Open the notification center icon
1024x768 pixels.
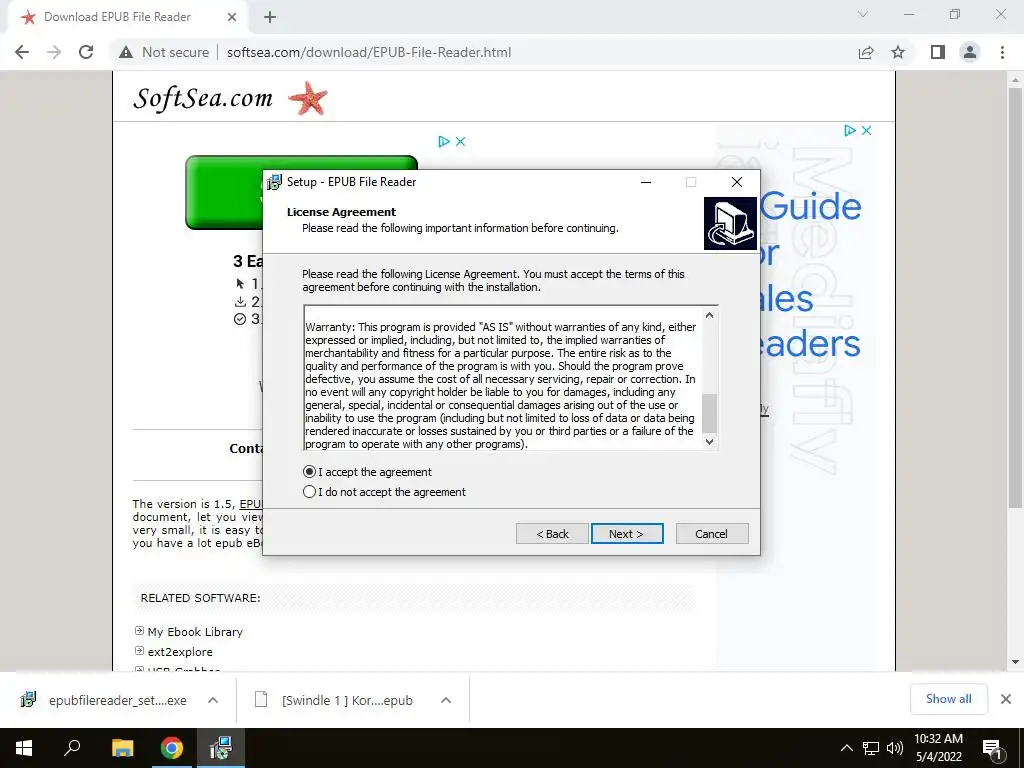(993, 748)
